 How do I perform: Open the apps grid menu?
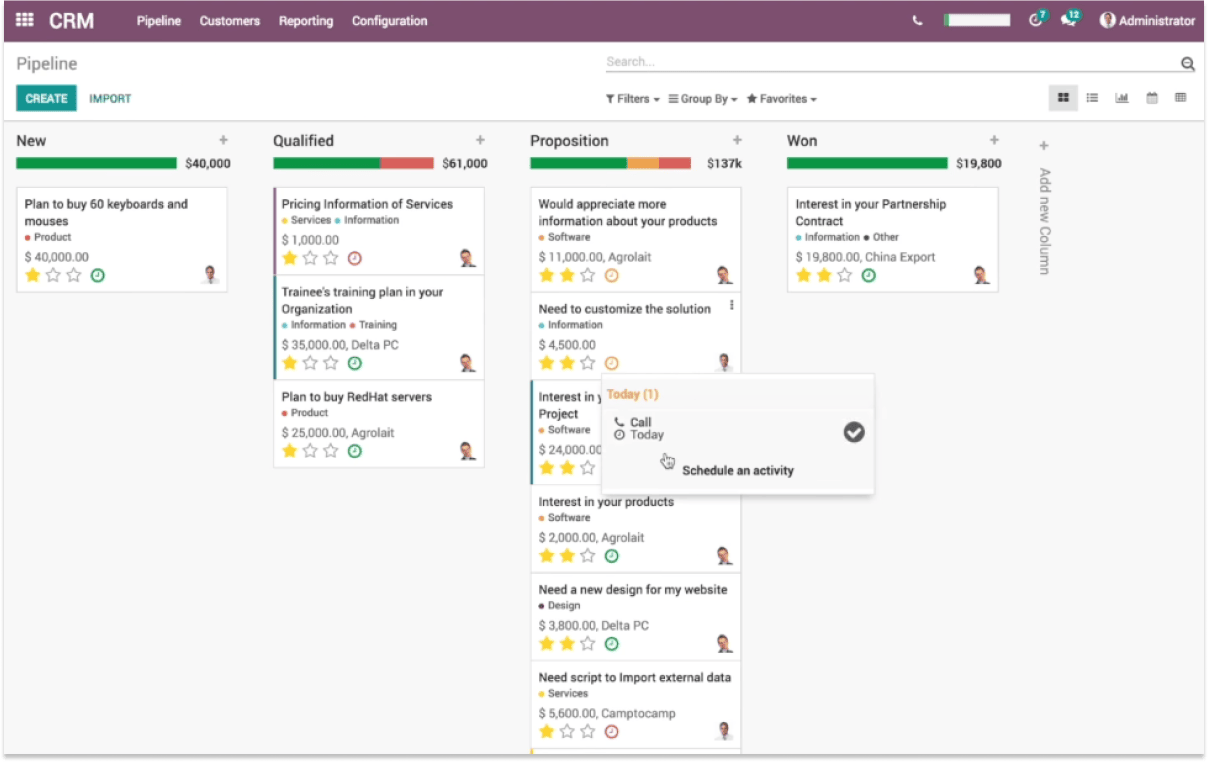point(24,20)
